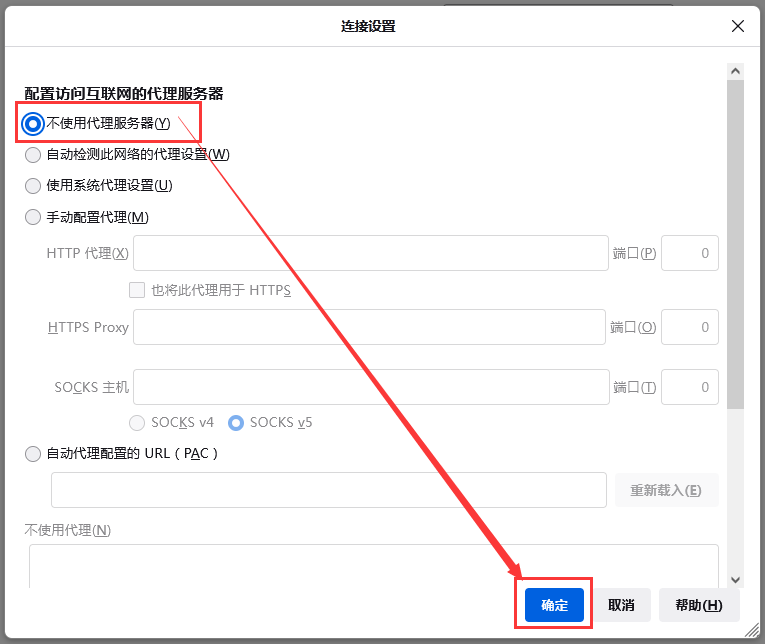Click the 重新载入(E) button
The height and width of the screenshot is (644, 765).
click(x=666, y=490)
